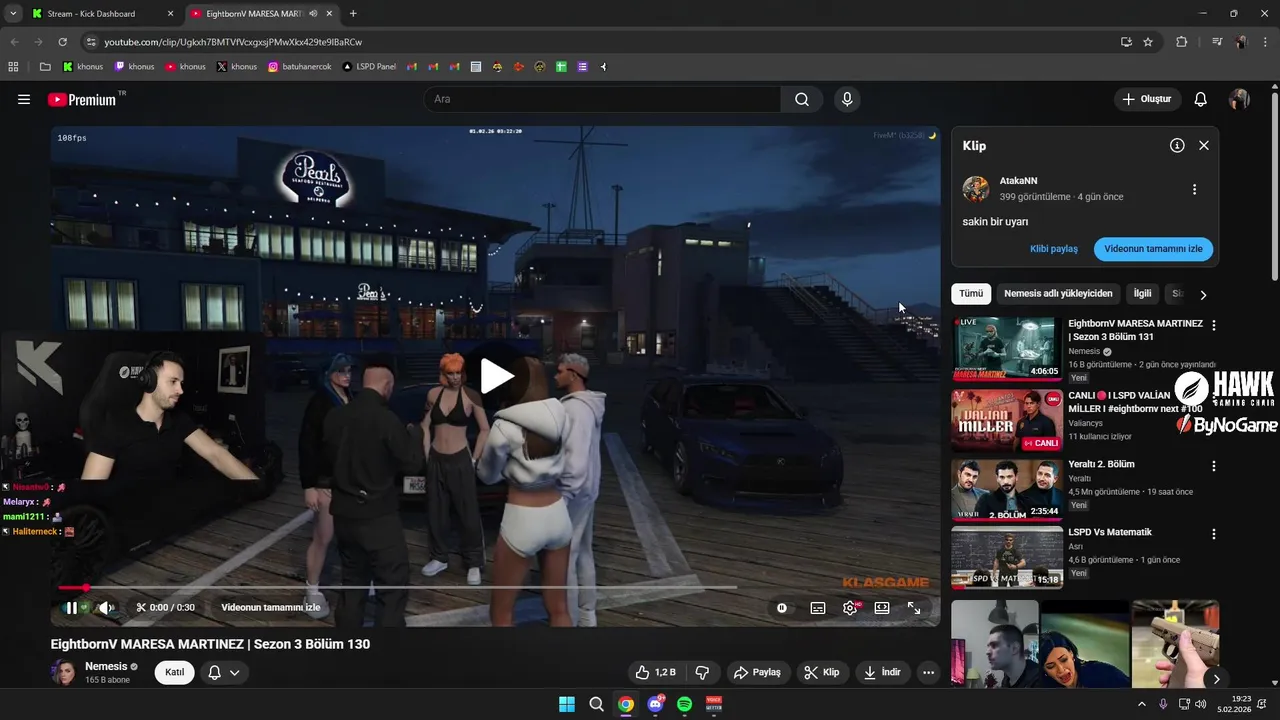
Task: Bookmark this page with star icon
Action: [1148, 42]
